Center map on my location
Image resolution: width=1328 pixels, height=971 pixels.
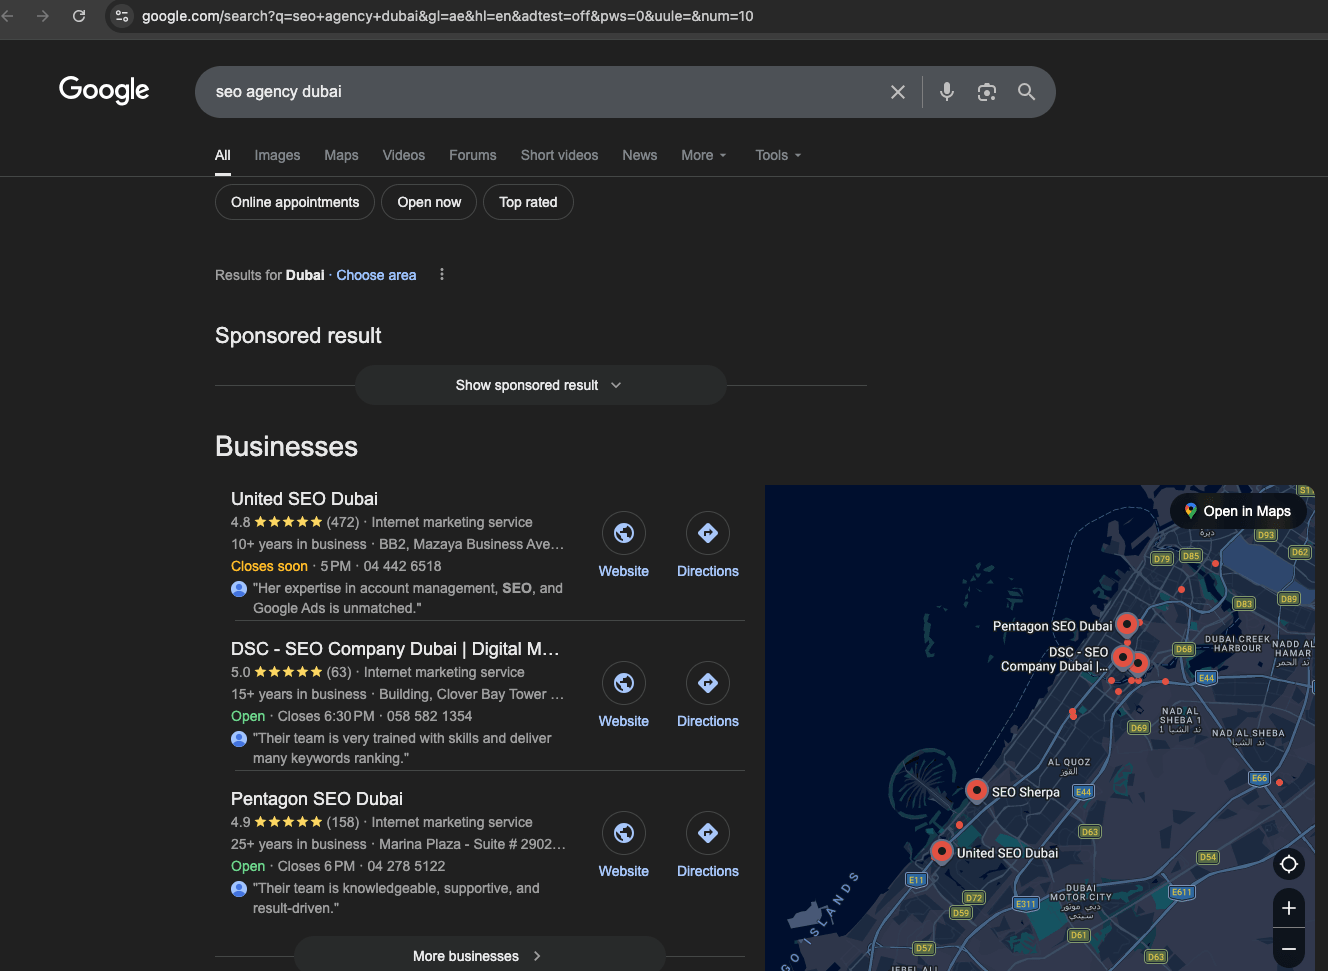pyautogui.click(x=1289, y=864)
